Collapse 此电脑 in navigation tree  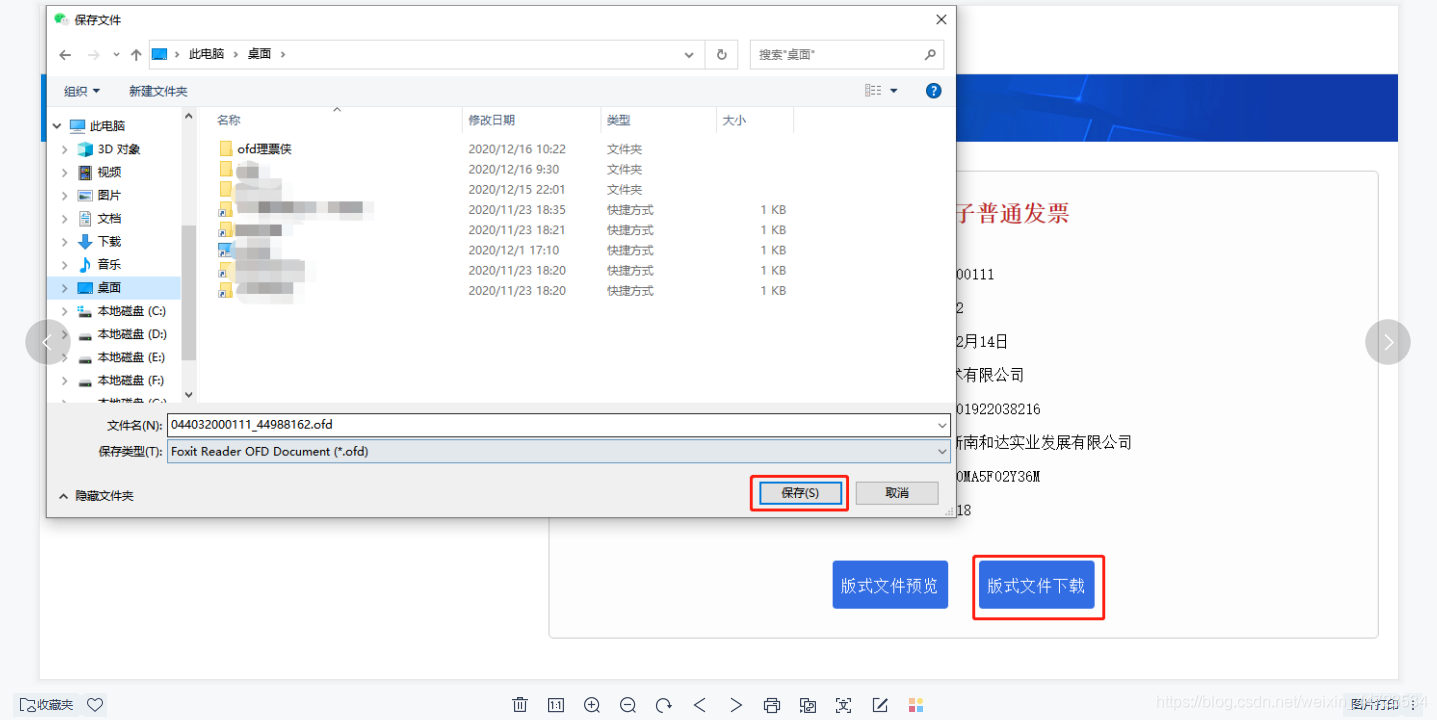(56, 126)
